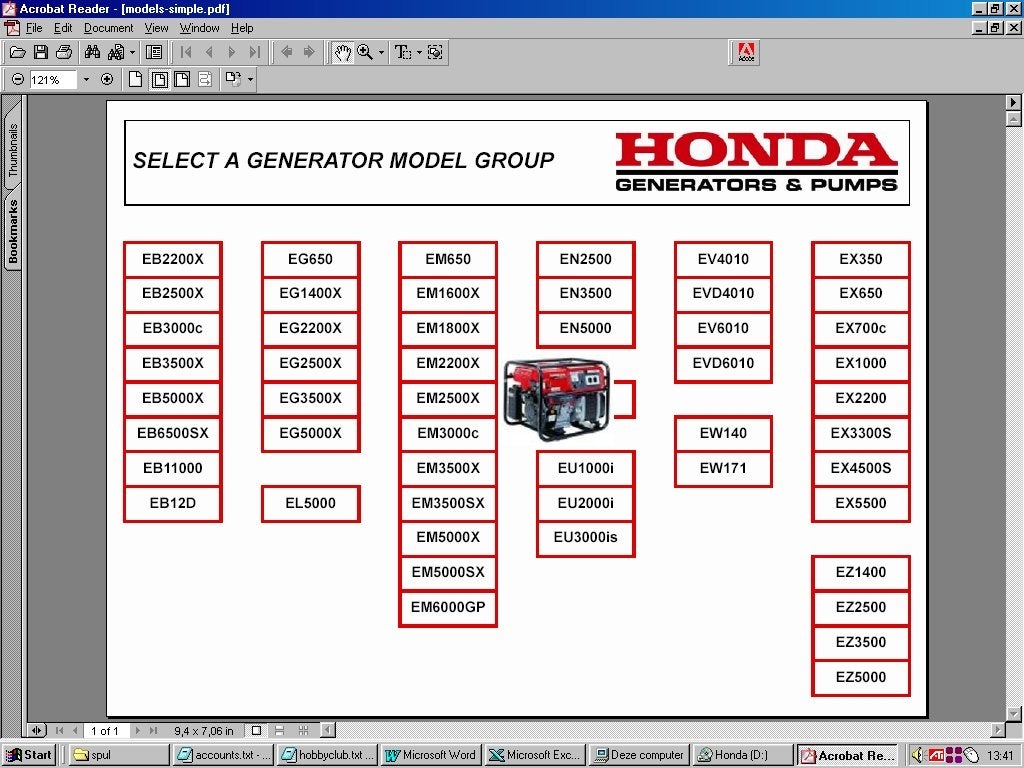Open the Windows Start button
Screen dimensions: 1024x768
(29, 755)
